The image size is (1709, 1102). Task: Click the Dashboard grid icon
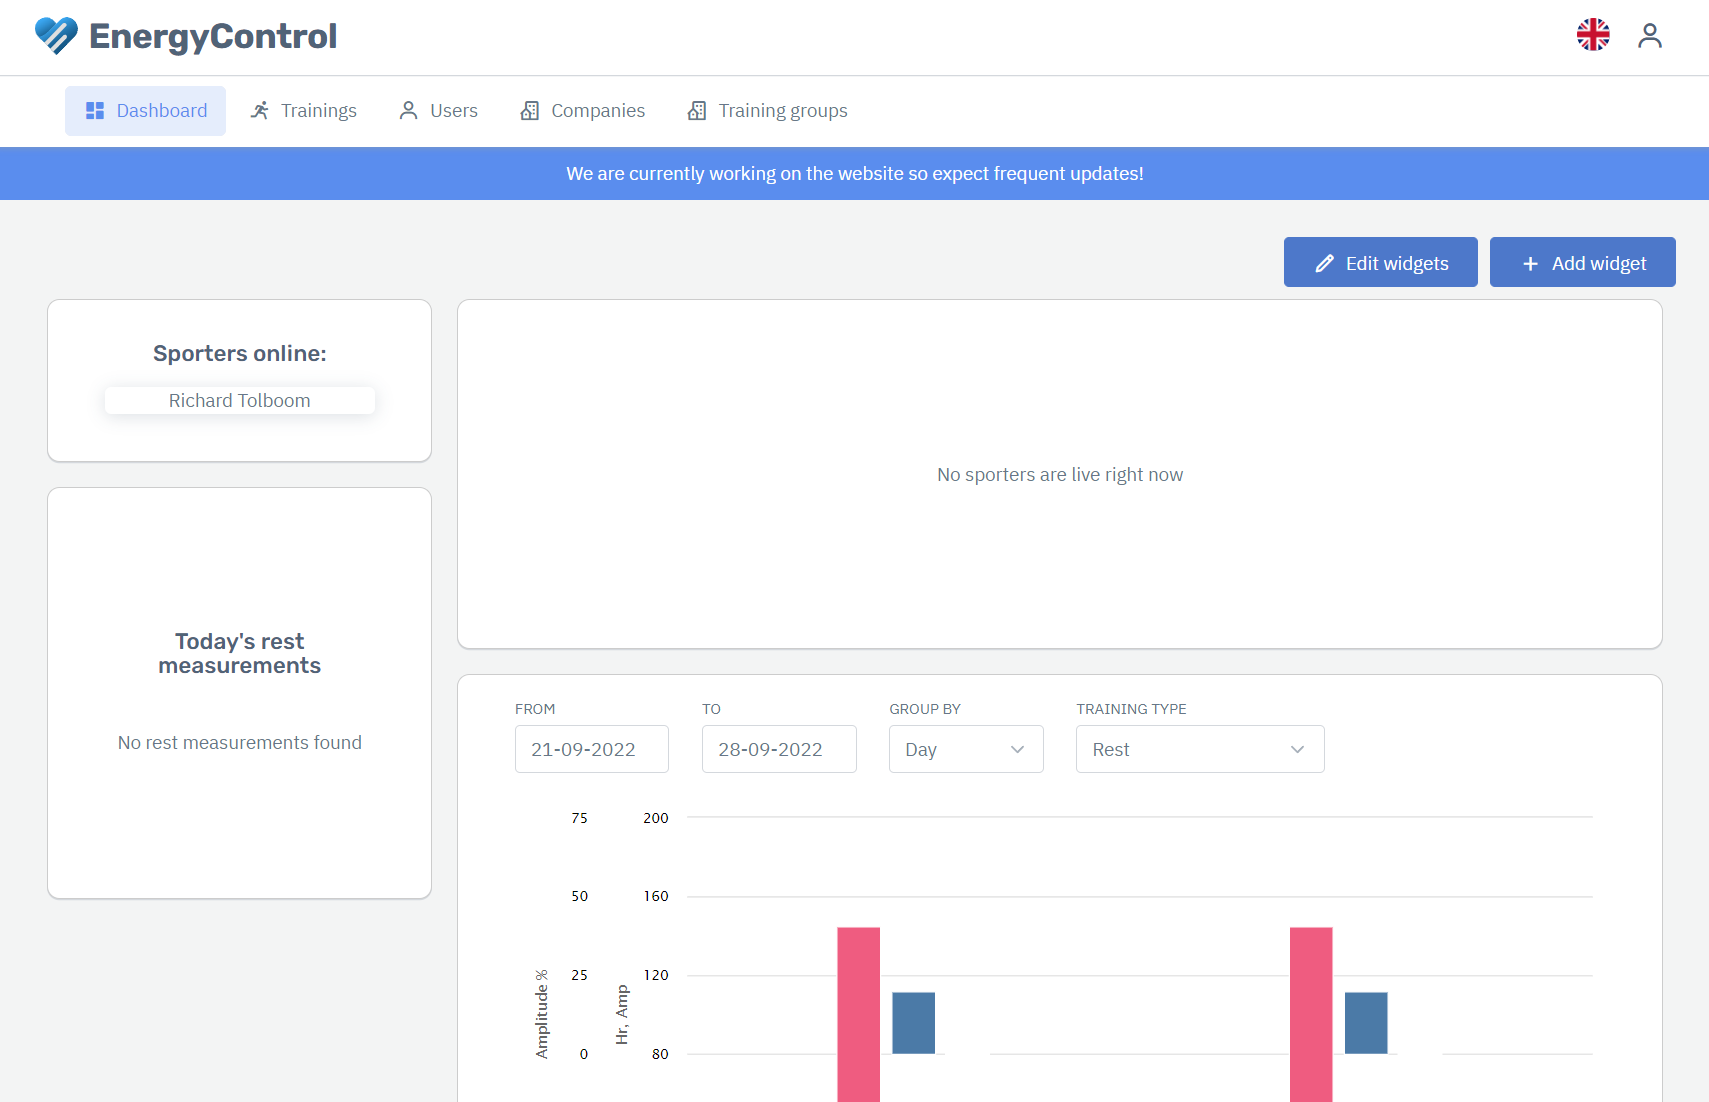[x=95, y=111]
